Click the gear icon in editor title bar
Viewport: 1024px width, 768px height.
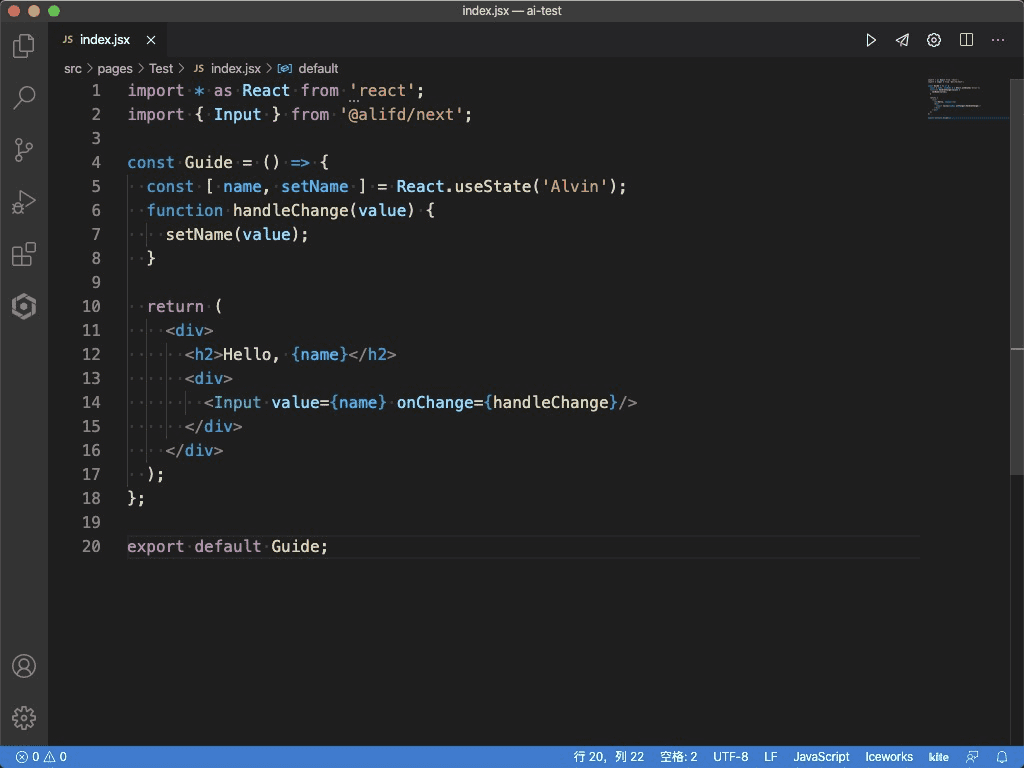(934, 40)
